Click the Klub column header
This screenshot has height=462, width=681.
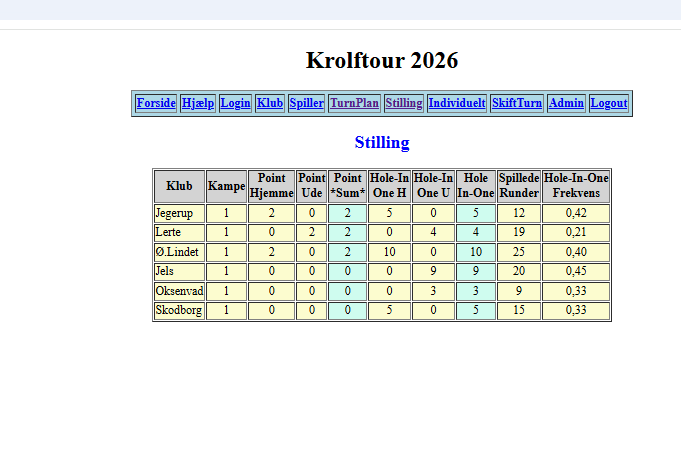click(179, 186)
